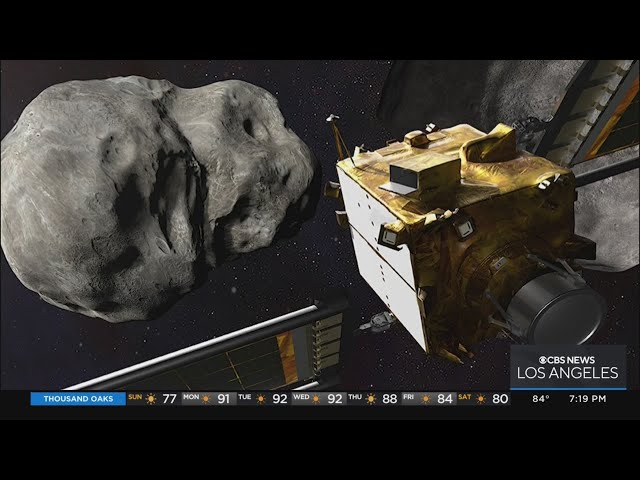Click the 7:19 PM clock text
This screenshot has height=480, width=640.
tap(587, 399)
